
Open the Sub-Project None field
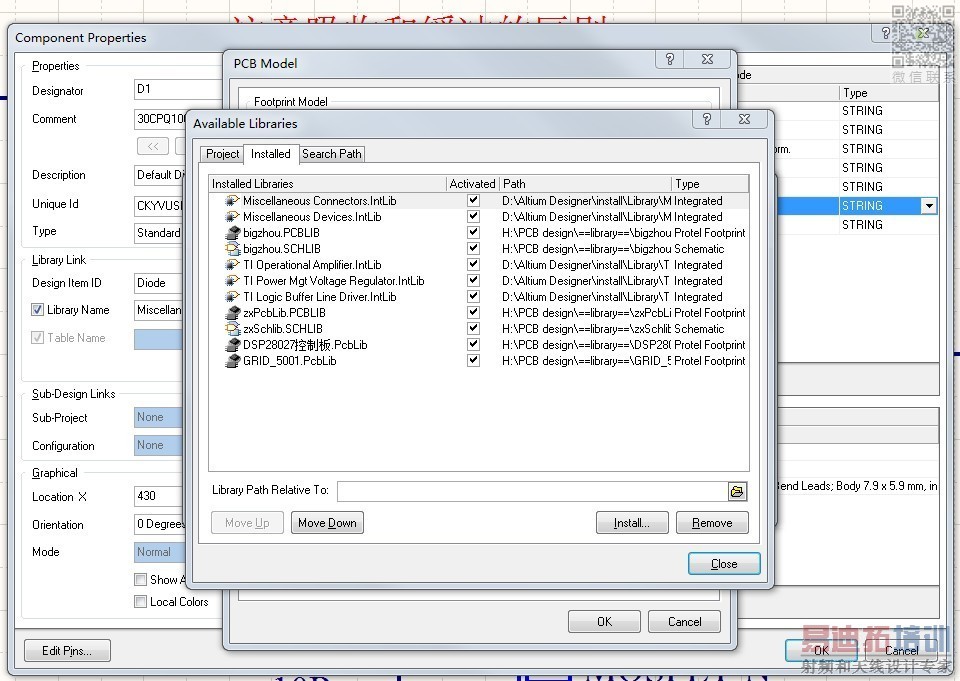158,418
